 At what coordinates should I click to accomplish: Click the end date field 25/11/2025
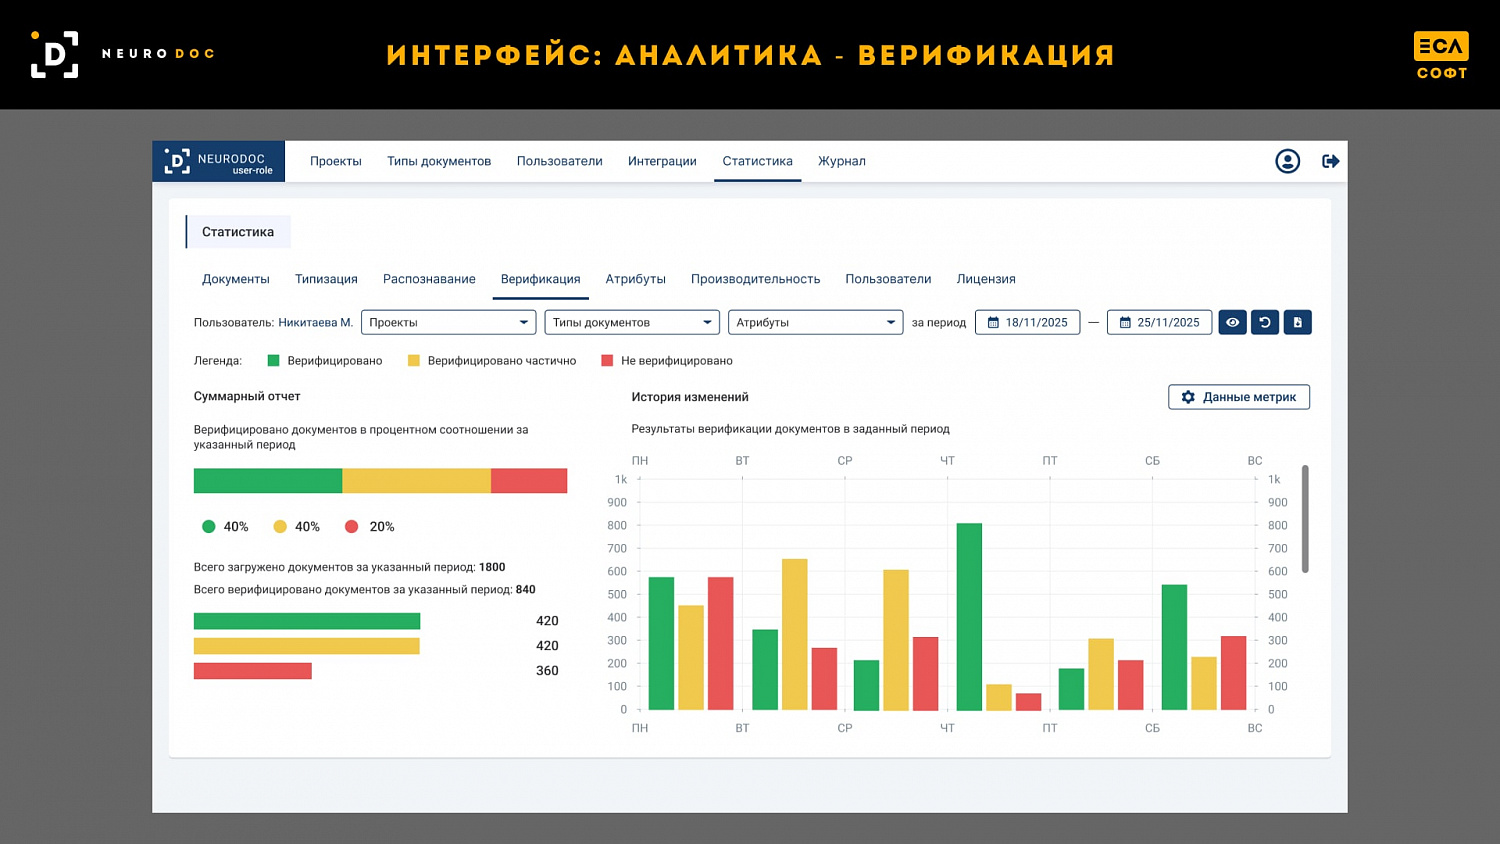1159,322
